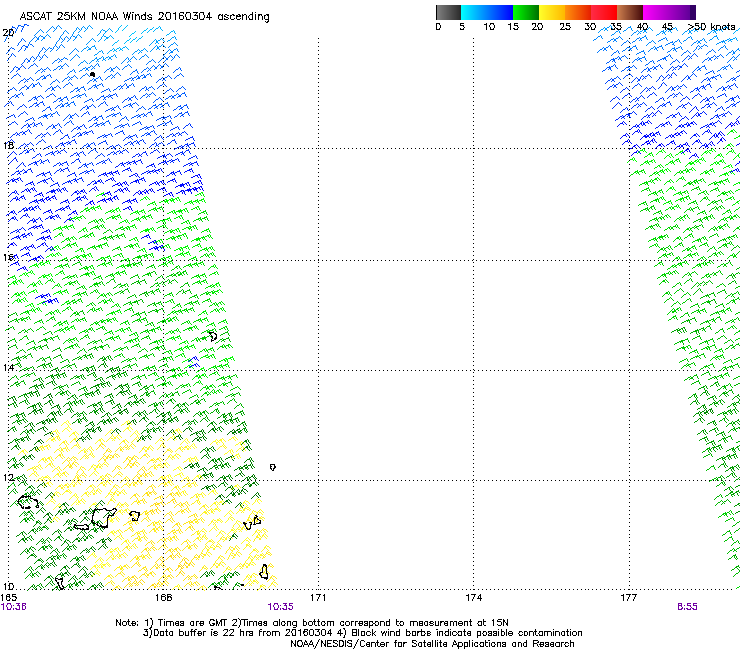Click the yellow 20-25 knots color segment
740x650 pixels.
[552, 12]
